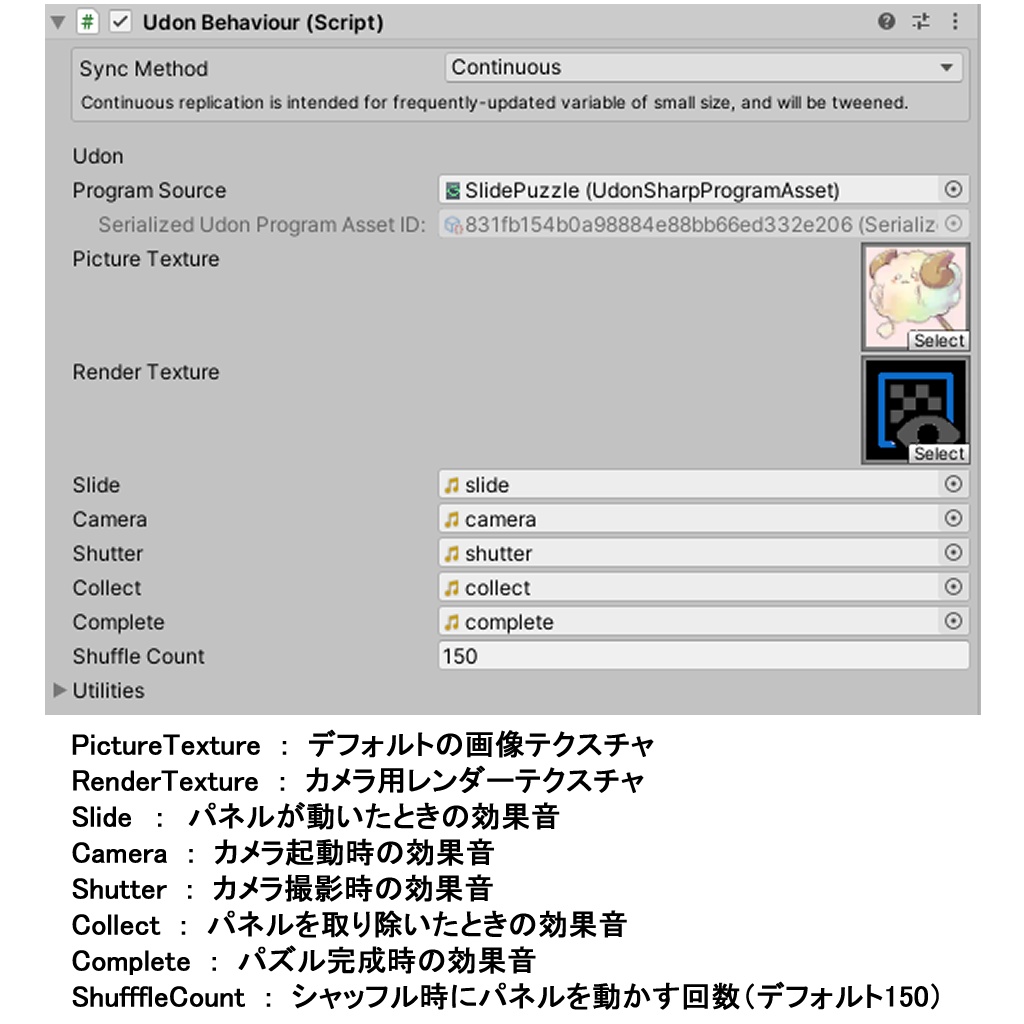Expand the Utilities foldout
Screen dimensions: 1024x1024
click(x=61, y=690)
